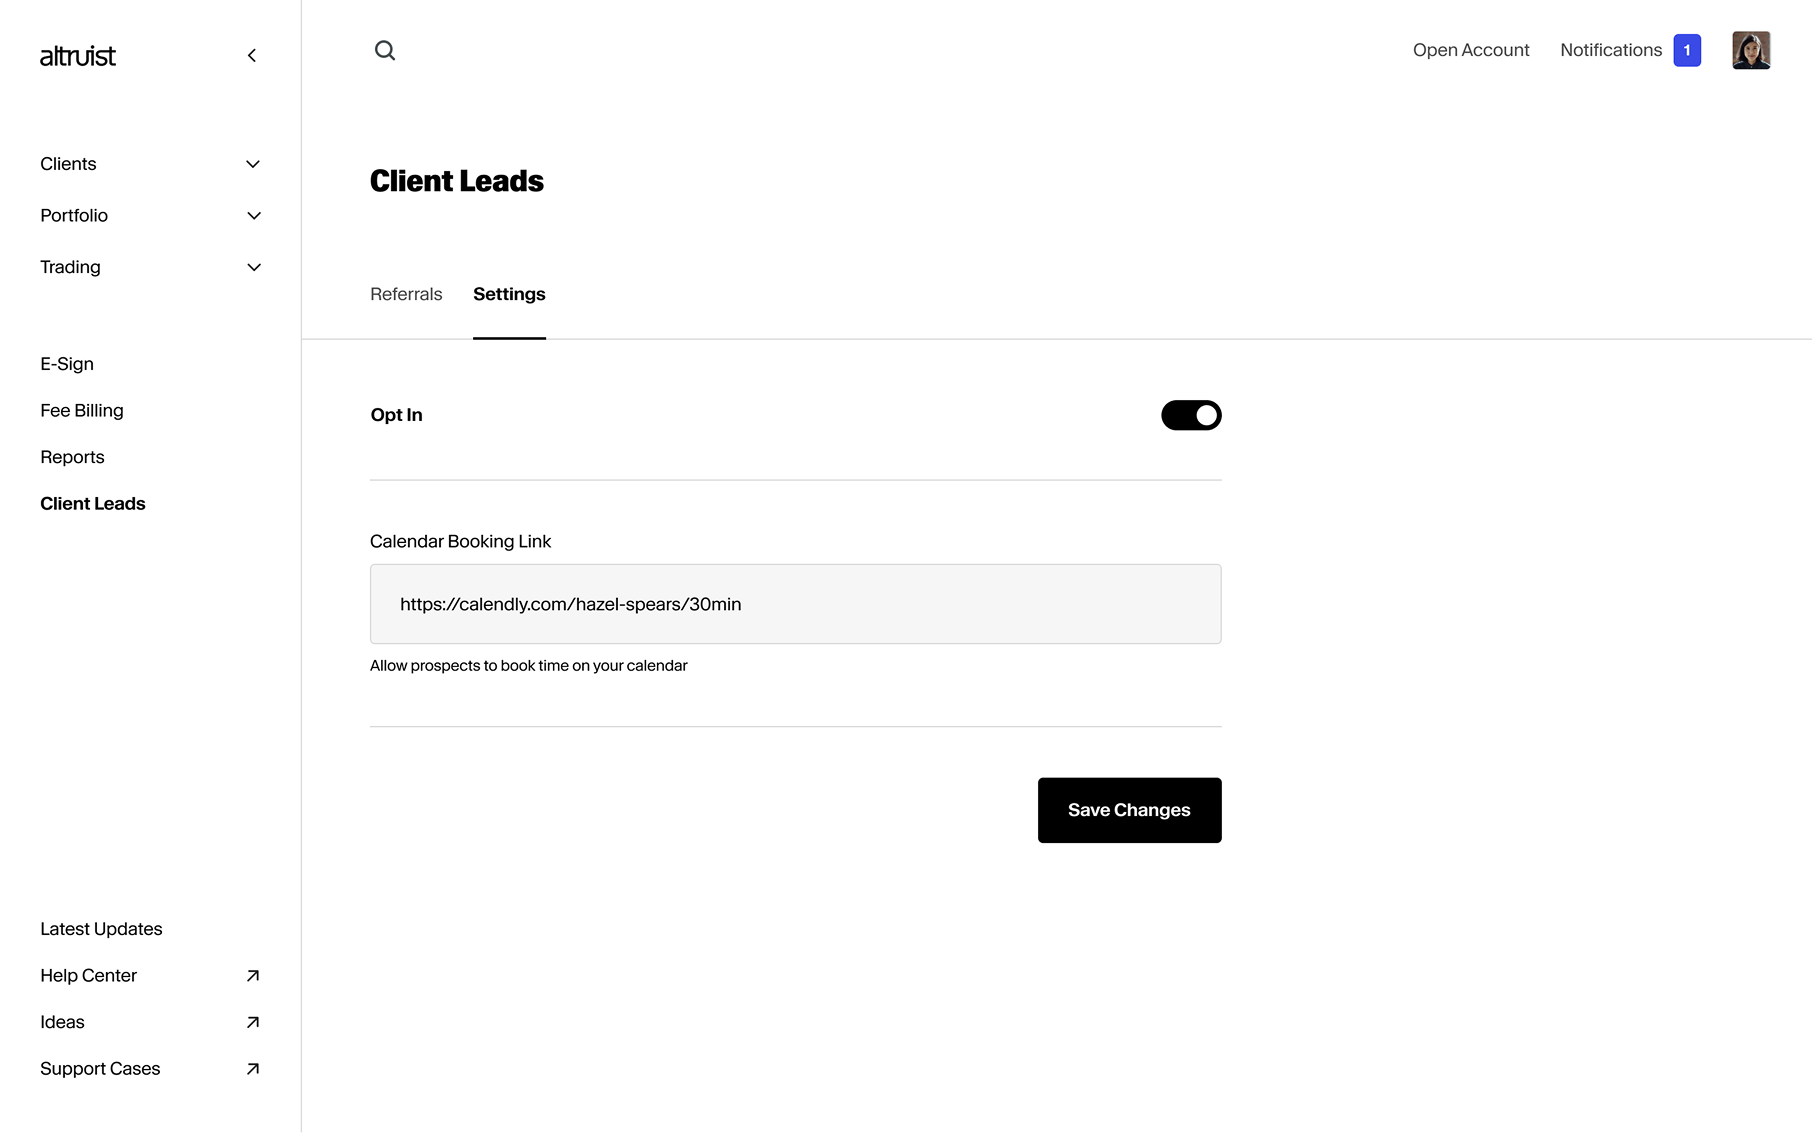Viewport: 1812px width, 1133px height.
Task: Expand the Portfolio menu chevron
Action: click(x=253, y=216)
